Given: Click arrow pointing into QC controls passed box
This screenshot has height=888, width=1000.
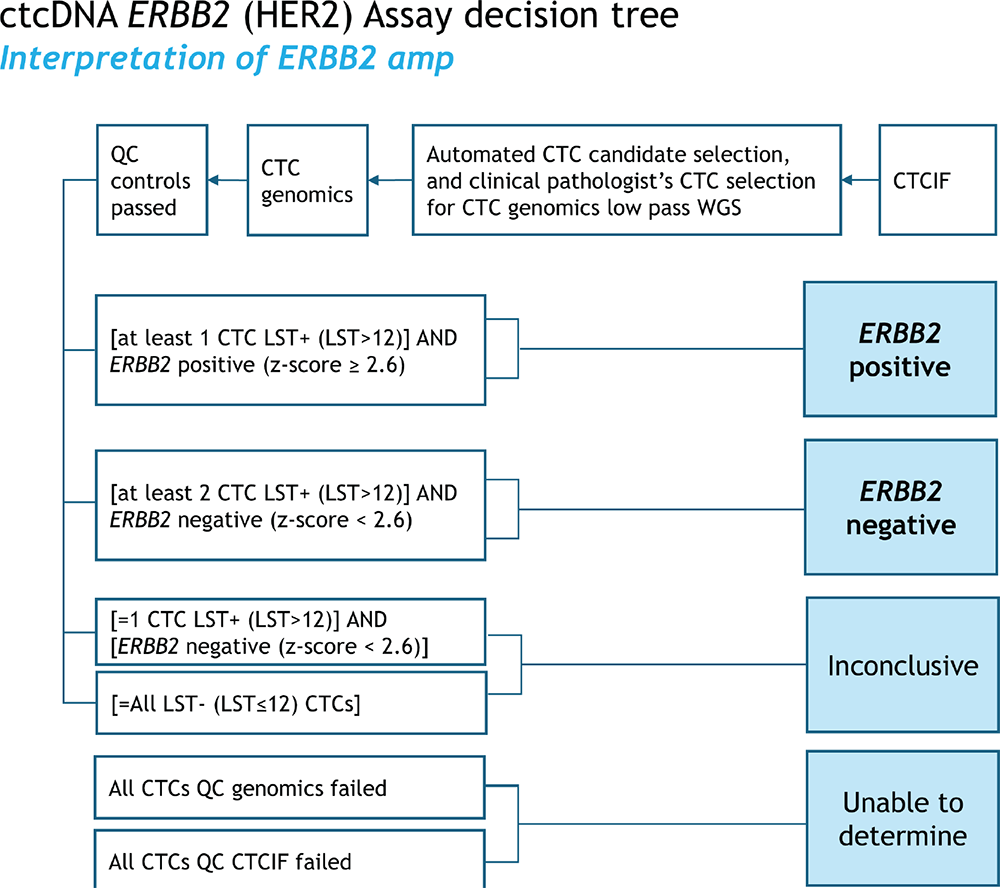Looking at the screenshot, I should (228, 181).
